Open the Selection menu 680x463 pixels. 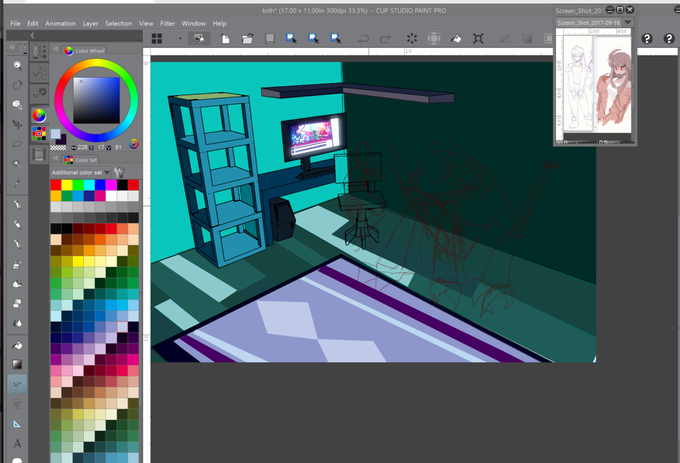118,23
